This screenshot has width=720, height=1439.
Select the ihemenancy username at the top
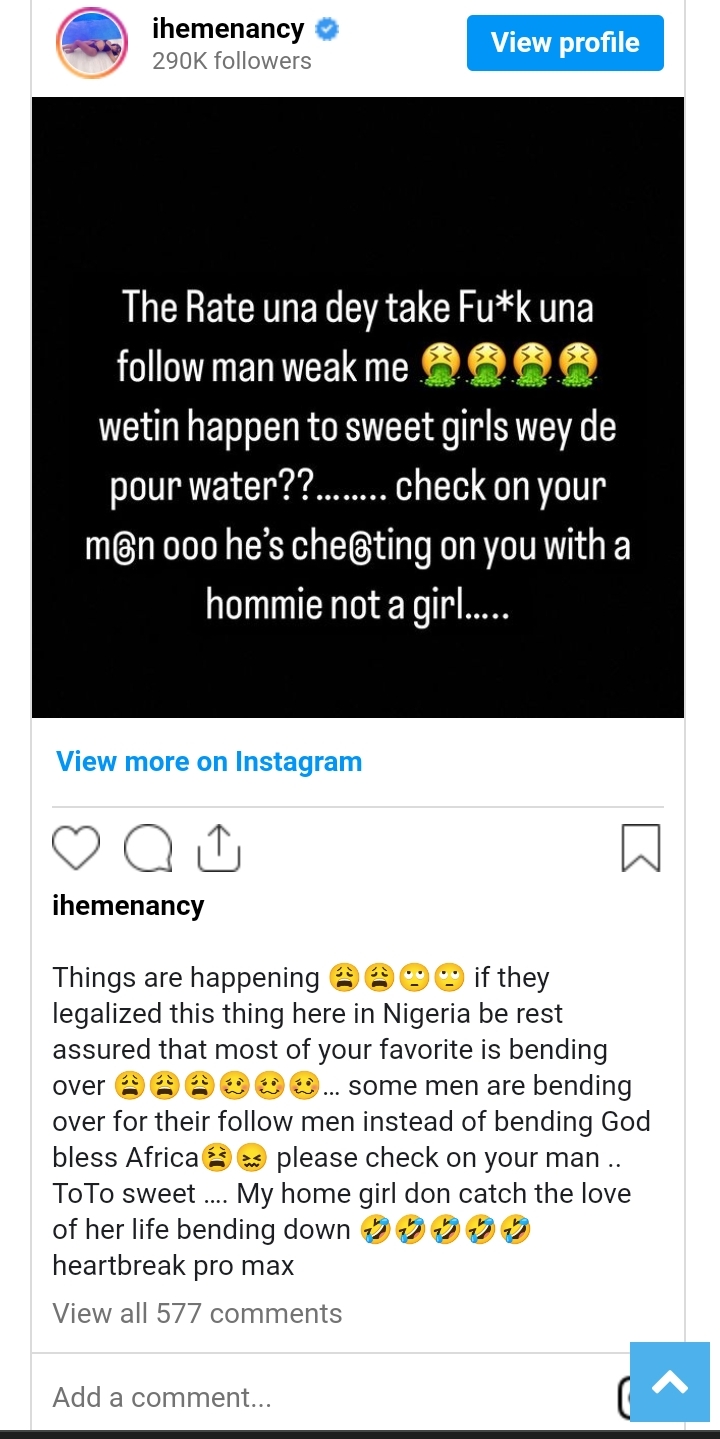(228, 29)
